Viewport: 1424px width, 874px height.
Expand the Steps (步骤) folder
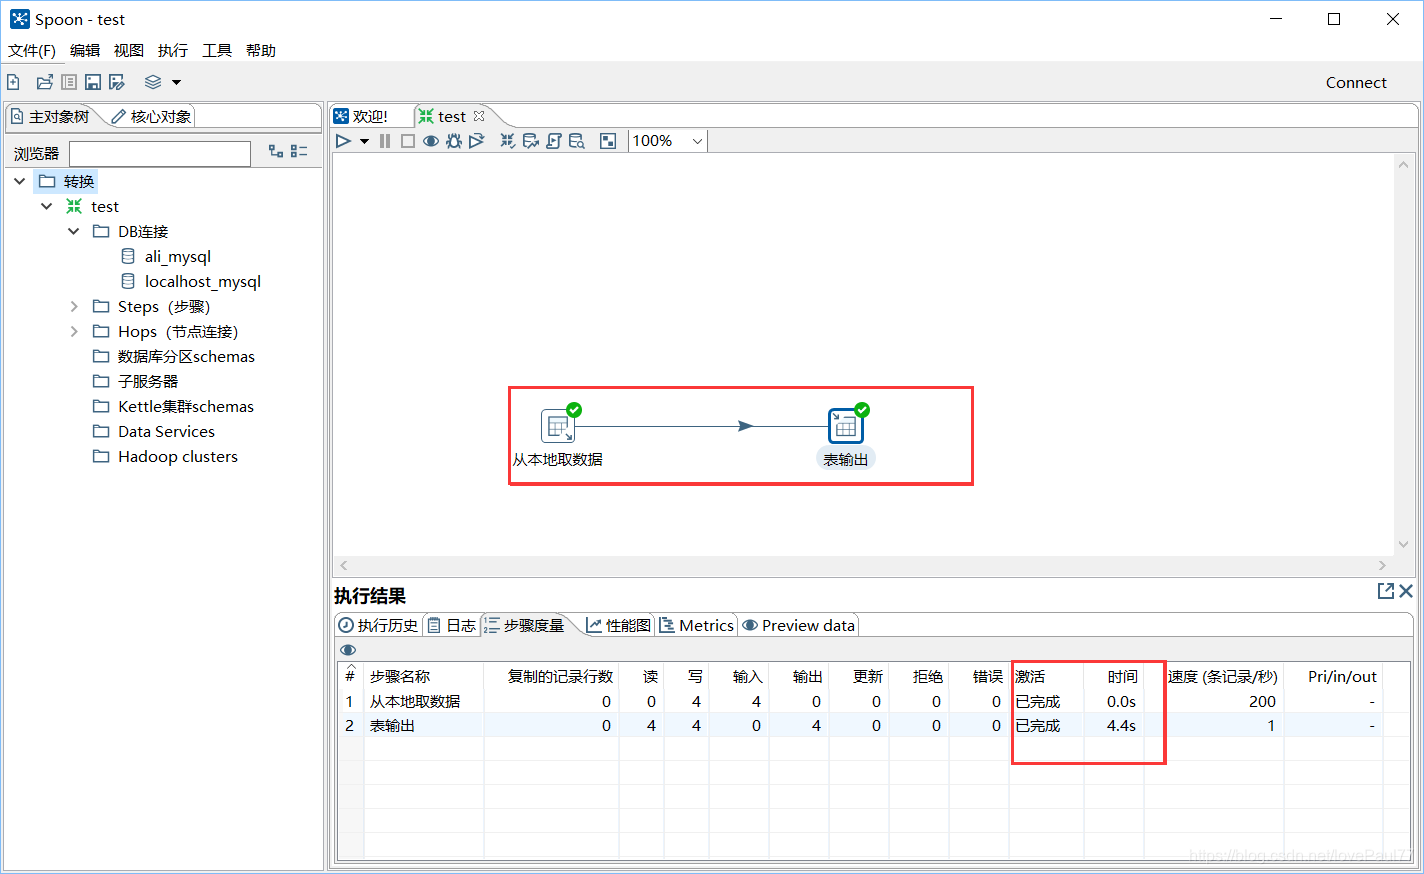tap(74, 306)
